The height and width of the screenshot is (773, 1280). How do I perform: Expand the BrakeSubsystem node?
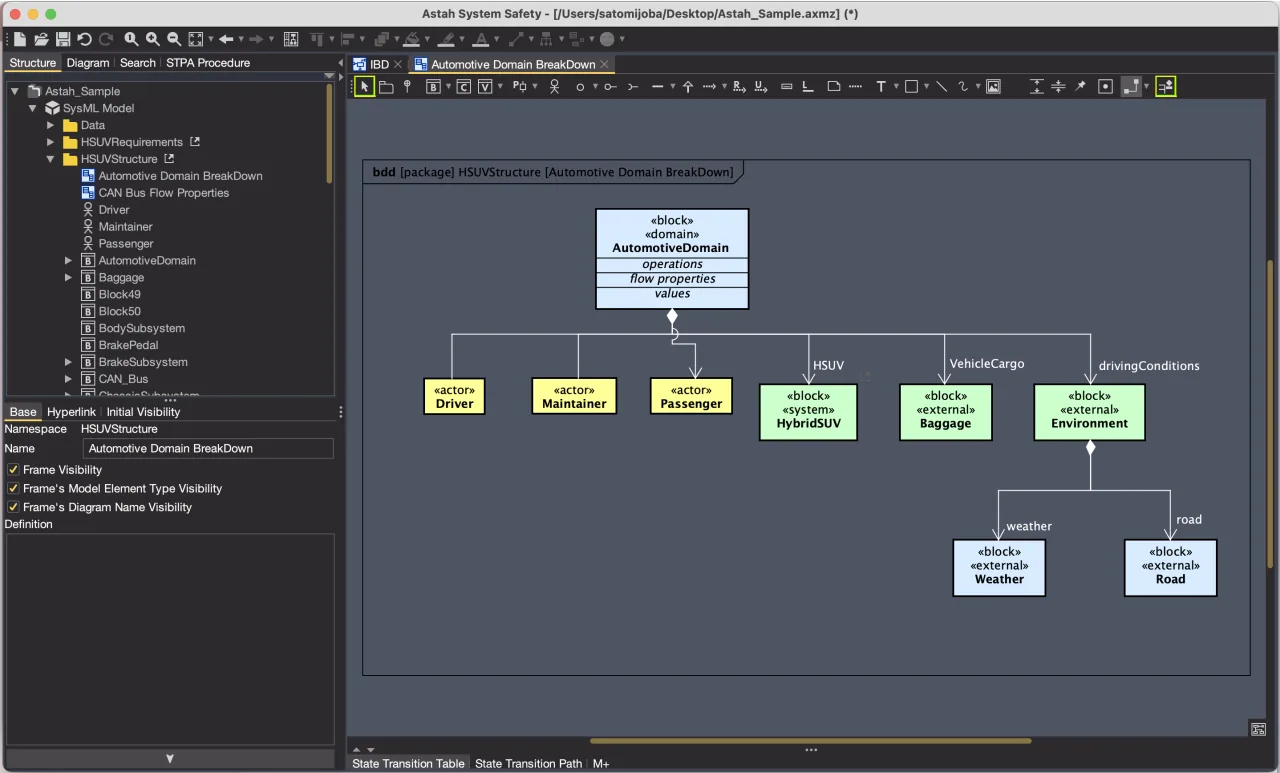point(69,362)
